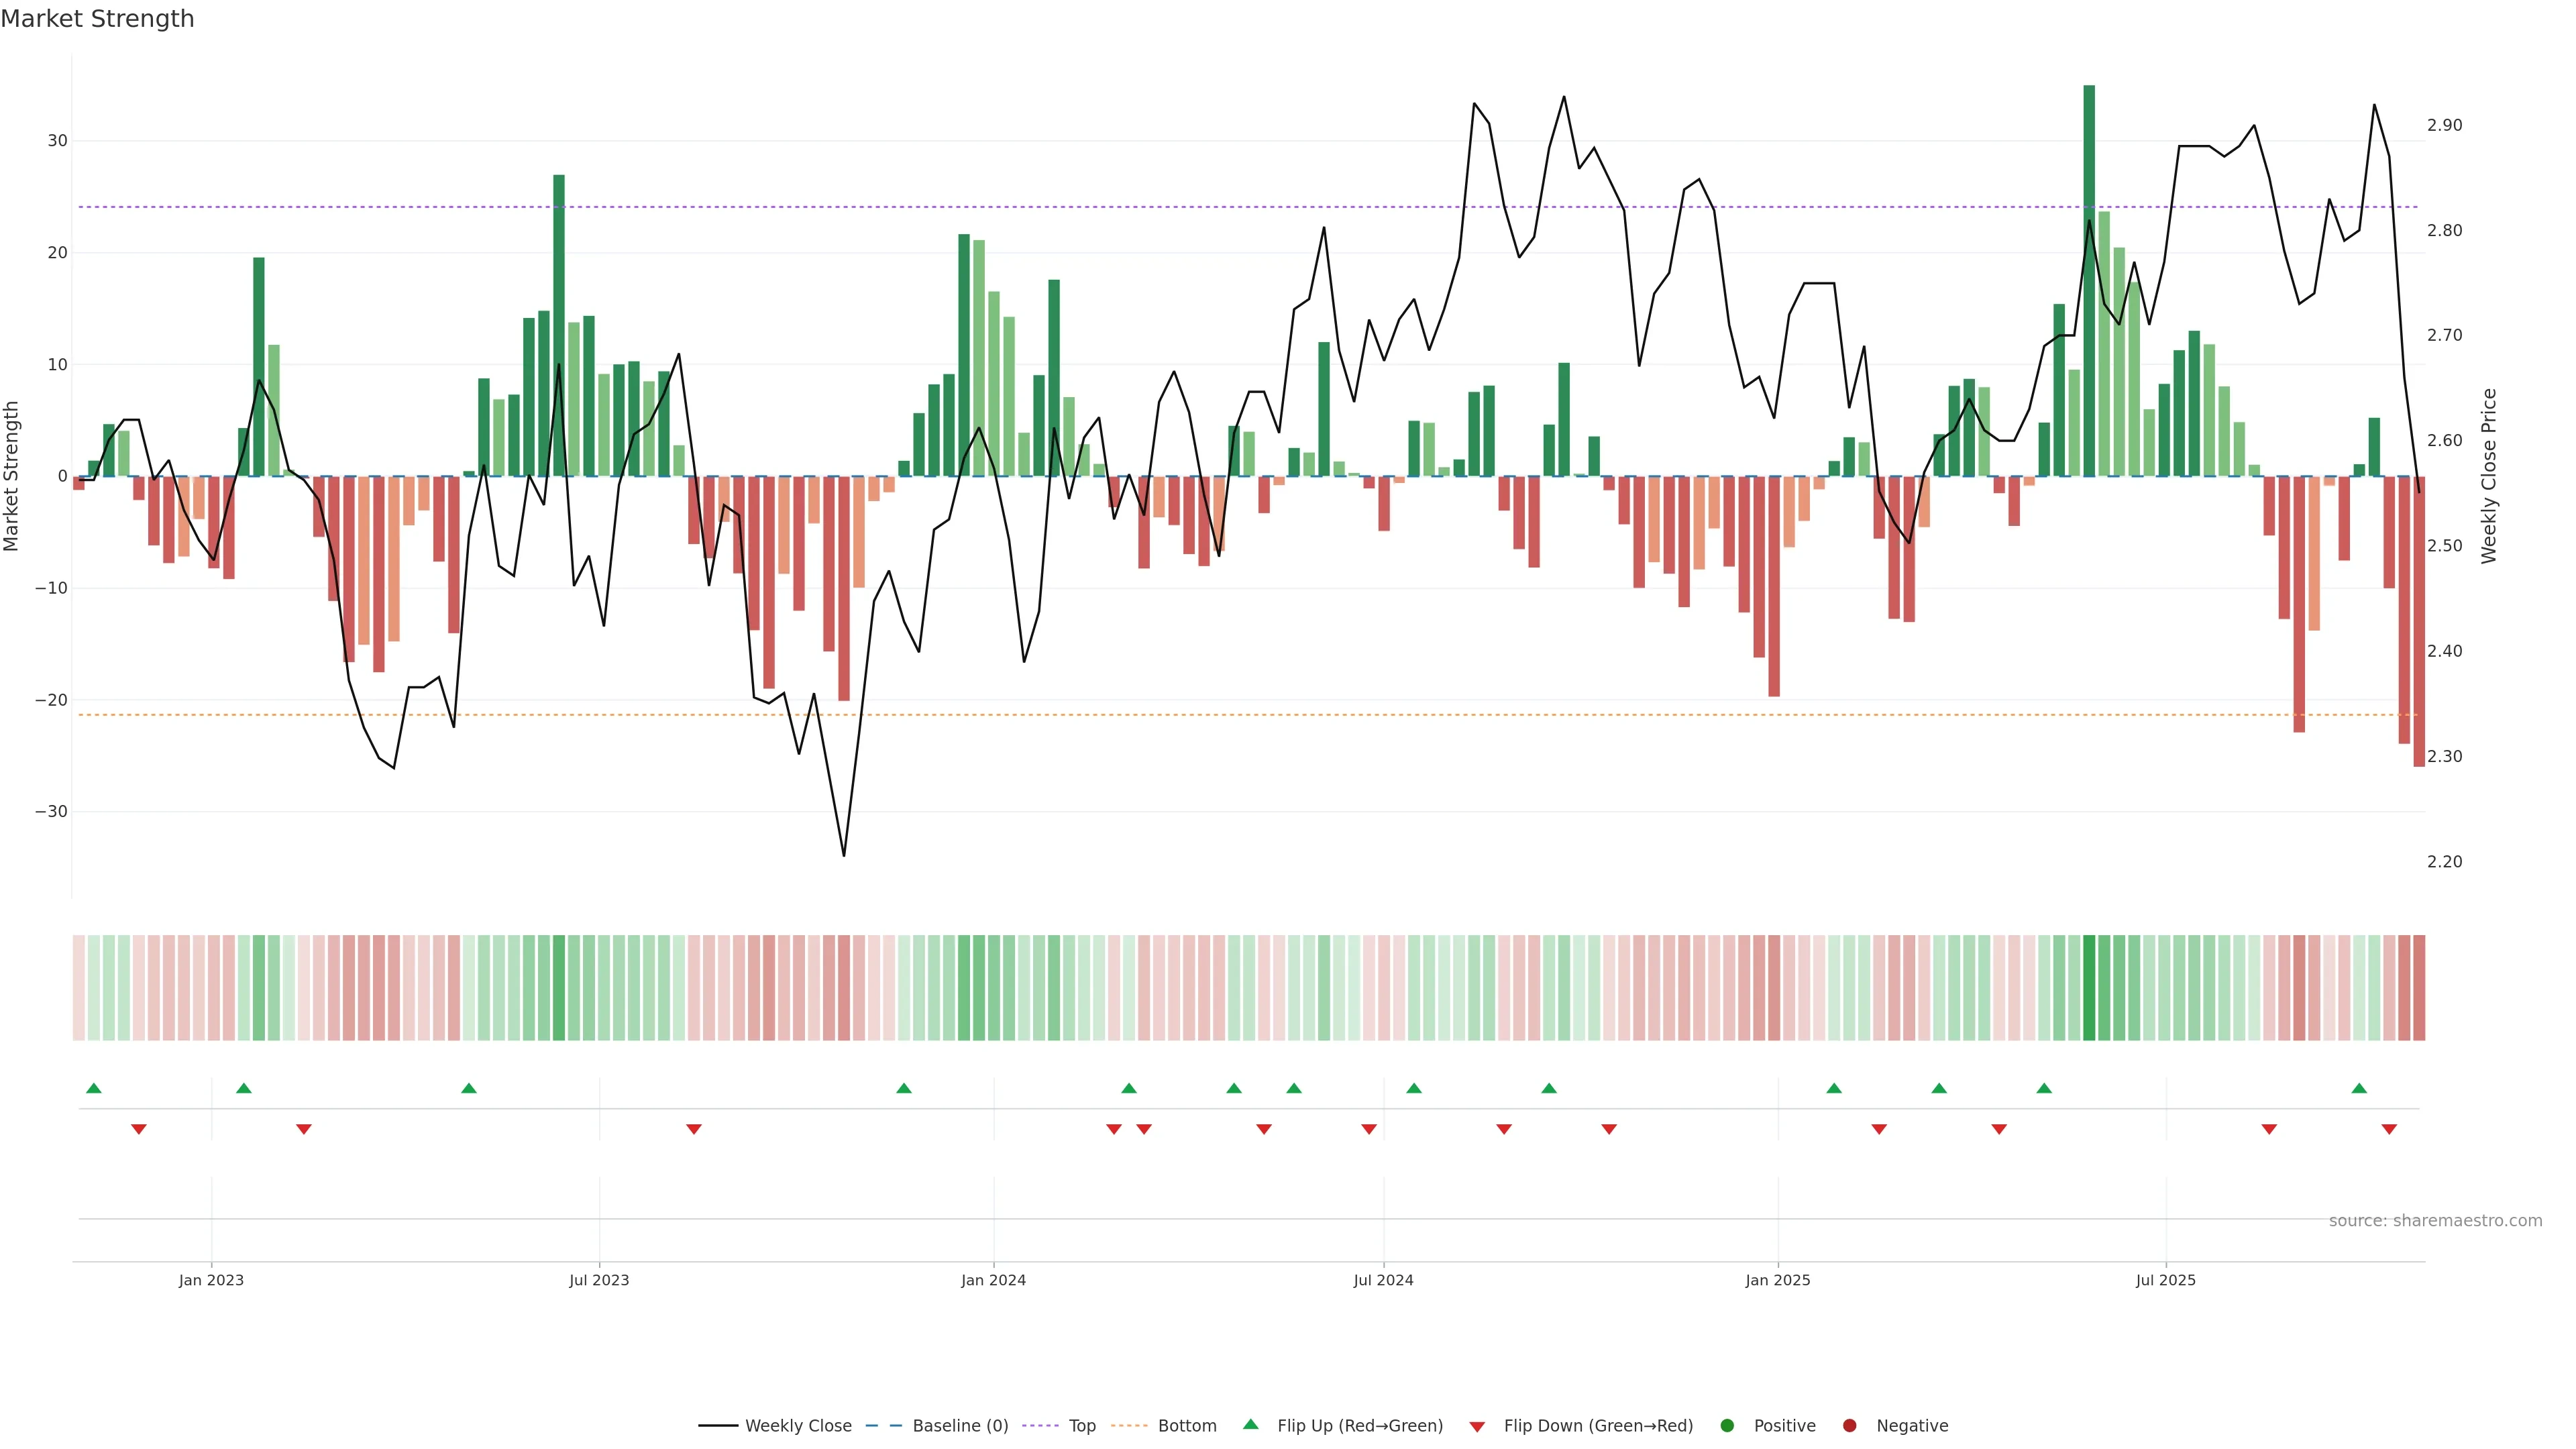2576x1449 pixels.
Task: Click the Flip Down red triangle legend icon
Action: tap(1477, 1427)
